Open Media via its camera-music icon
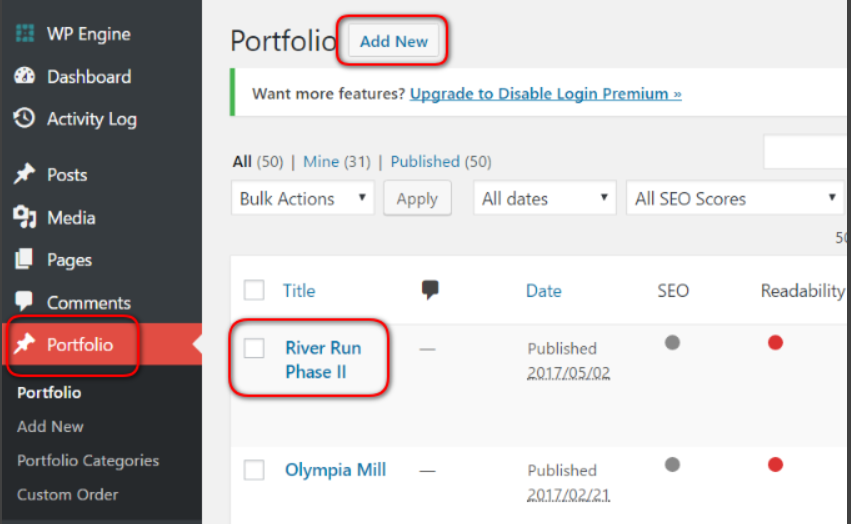Screen dimensions: 851x524 [24, 217]
